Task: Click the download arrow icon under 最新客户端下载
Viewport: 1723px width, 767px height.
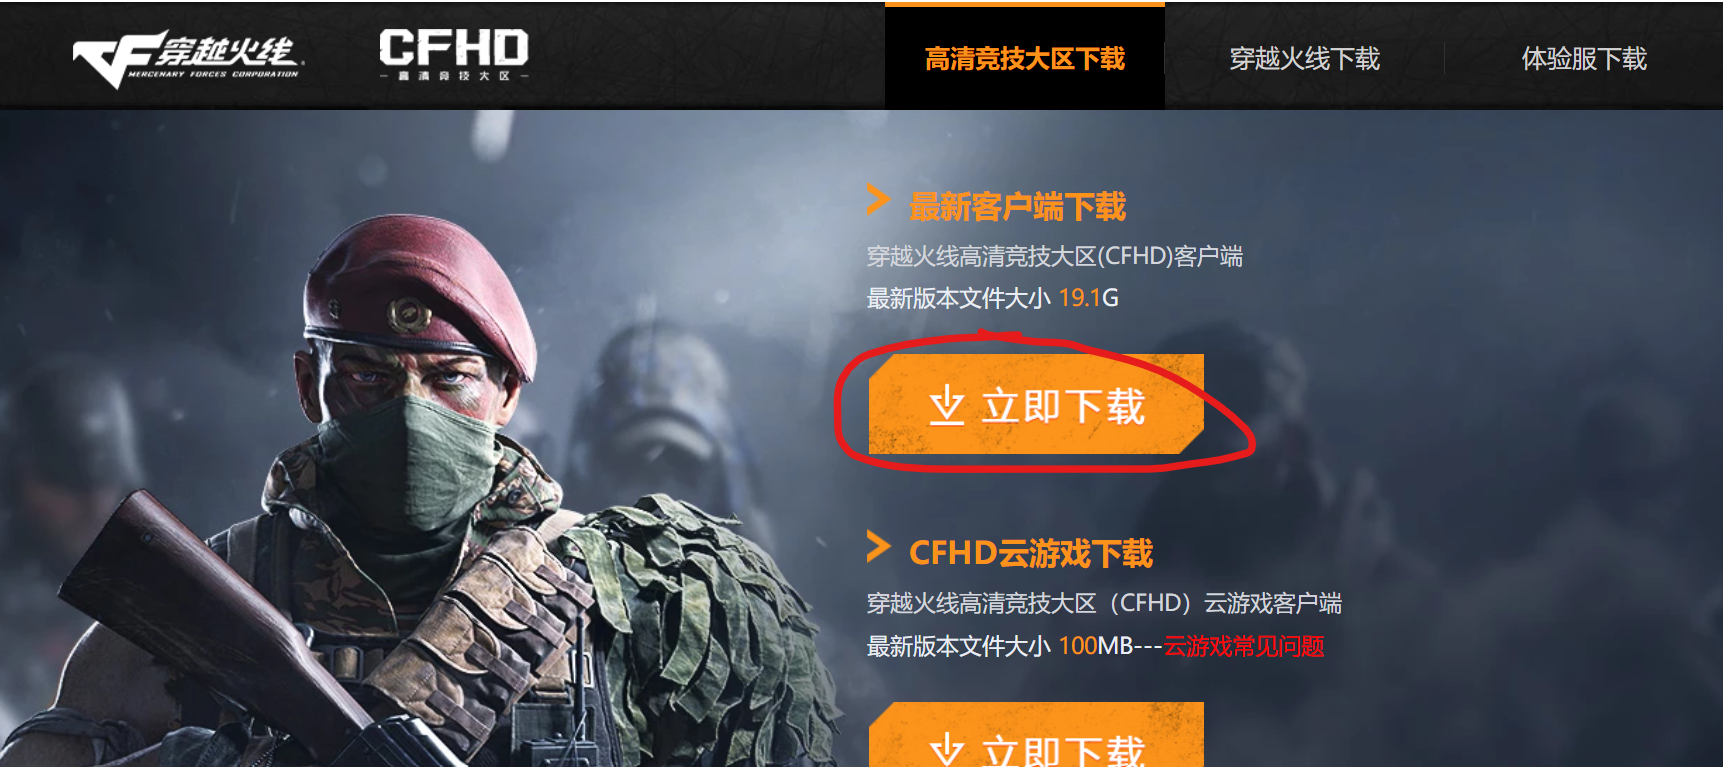Action: click(x=946, y=407)
